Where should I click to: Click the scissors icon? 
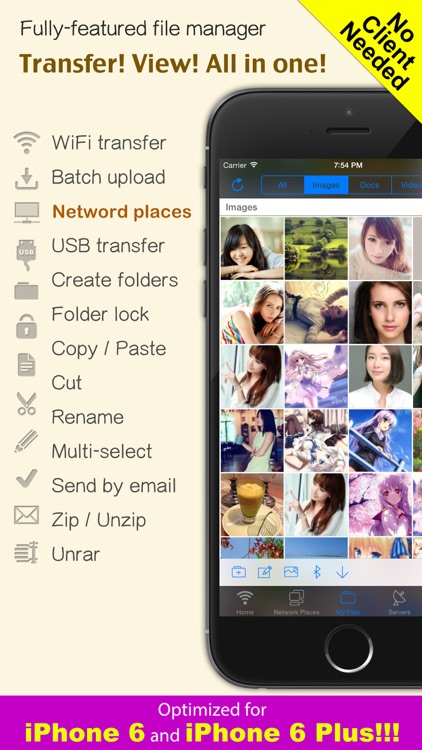pos(26,403)
